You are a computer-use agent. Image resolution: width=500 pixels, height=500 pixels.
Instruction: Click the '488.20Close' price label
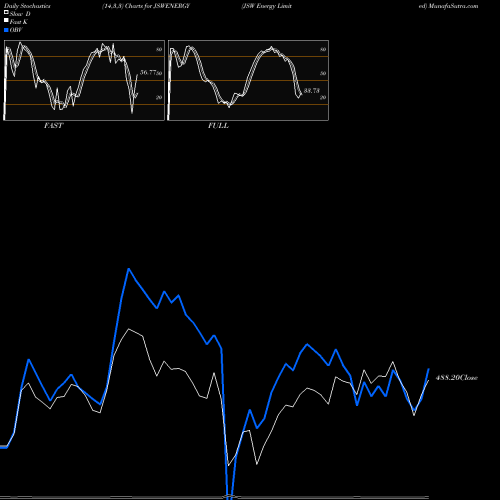pos(457,378)
